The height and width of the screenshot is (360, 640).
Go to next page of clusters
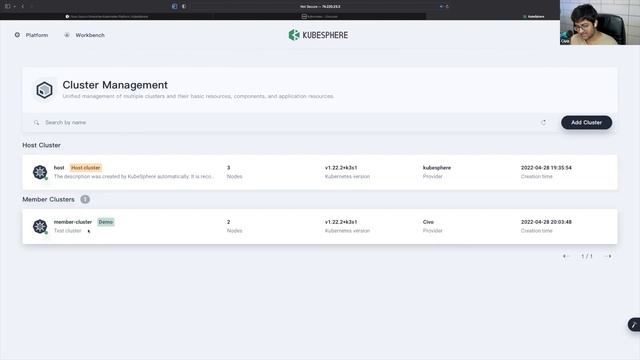tap(608, 256)
